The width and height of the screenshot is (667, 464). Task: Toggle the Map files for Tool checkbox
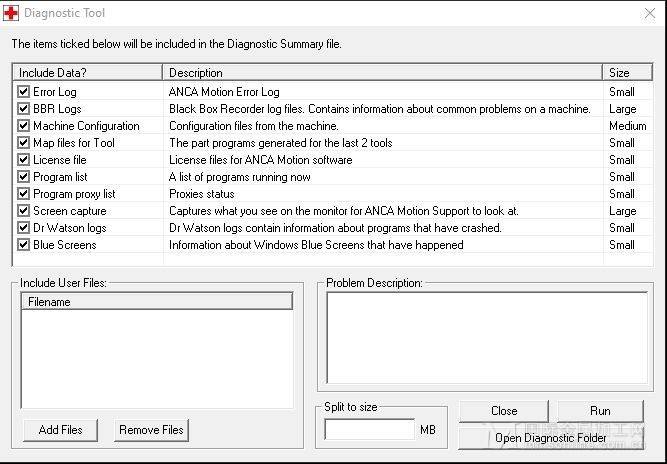coord(23,142)
